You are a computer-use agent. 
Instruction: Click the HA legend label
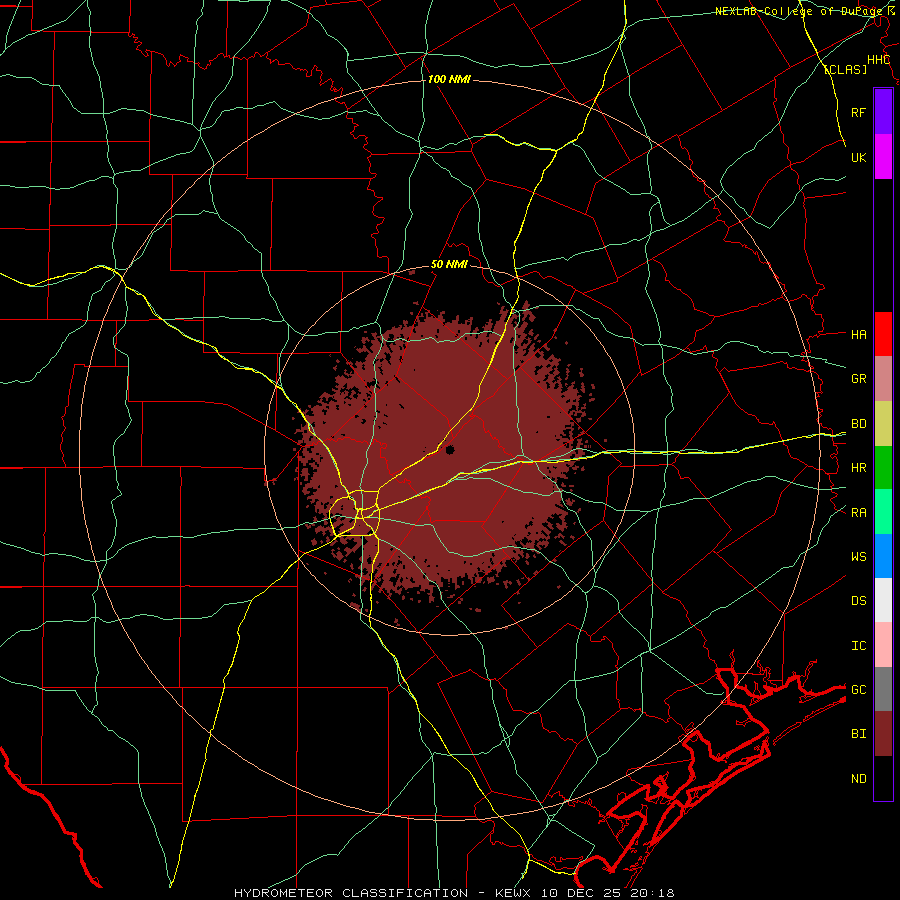[x=859, y=335]
